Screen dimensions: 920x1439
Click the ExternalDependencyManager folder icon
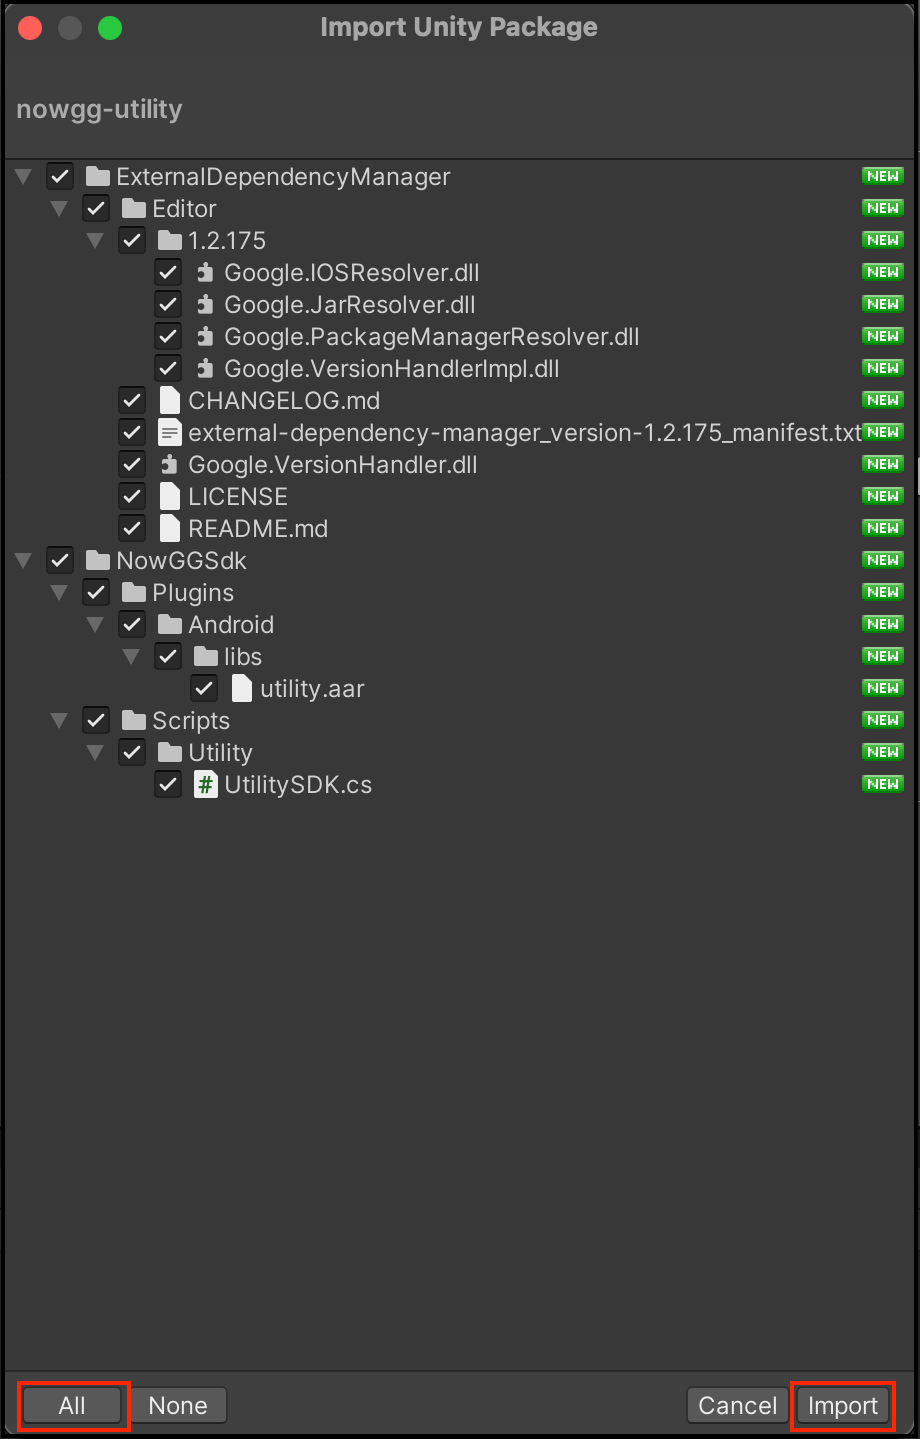pyautogui.click(x=97, y=176)
